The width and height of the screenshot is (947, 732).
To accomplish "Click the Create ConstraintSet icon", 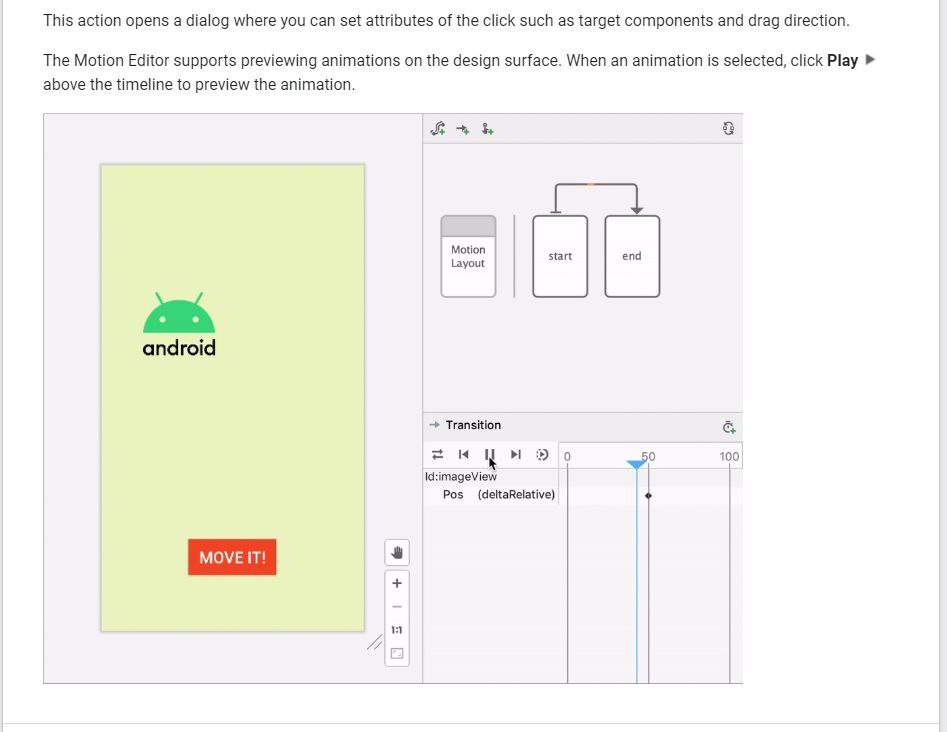I will [x=438, y=128].
